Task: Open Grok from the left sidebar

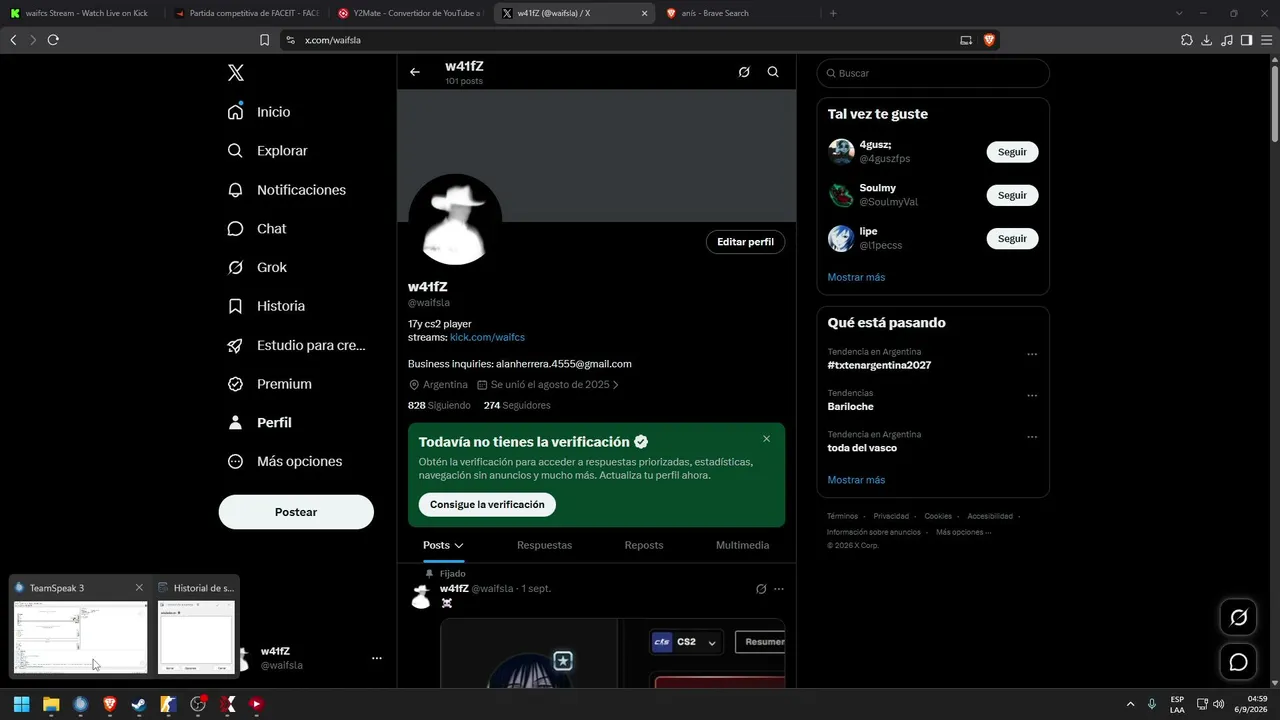Action: (257, 268)
